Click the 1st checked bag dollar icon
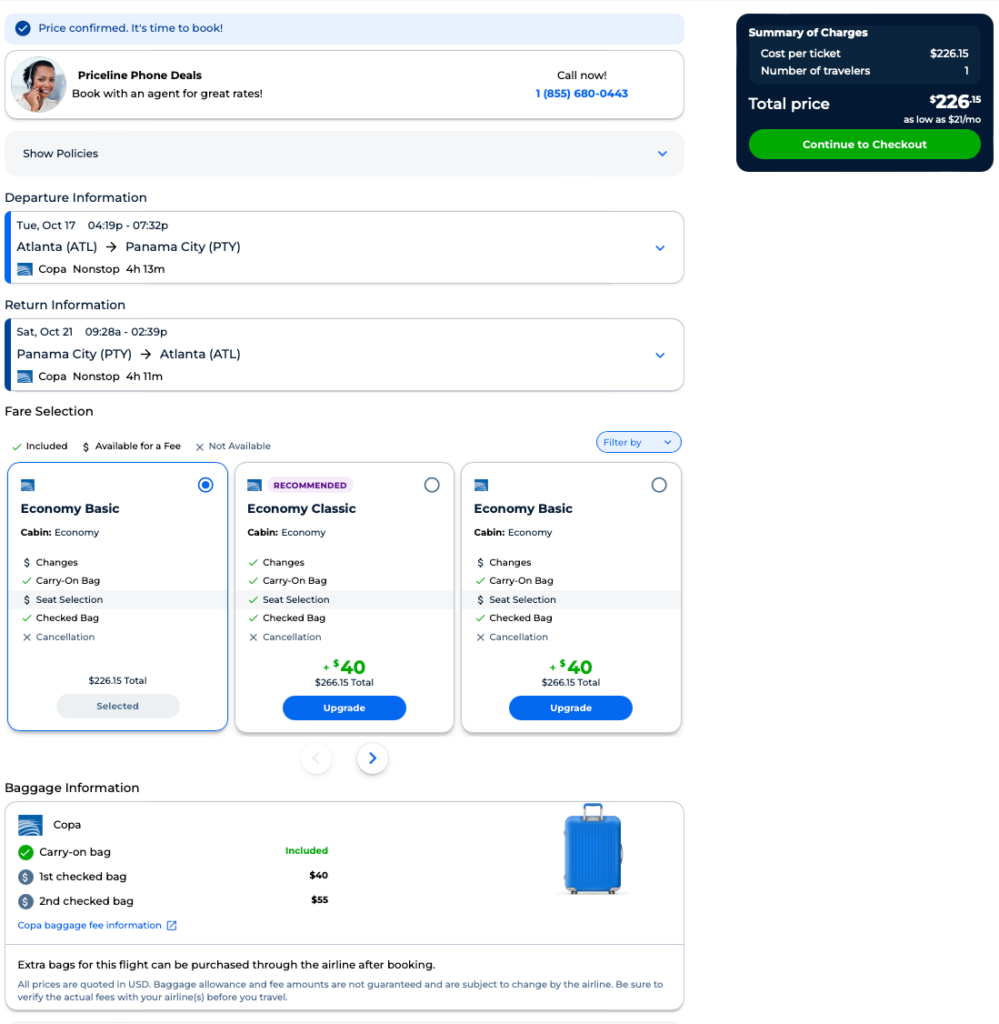 pos(26,877)
